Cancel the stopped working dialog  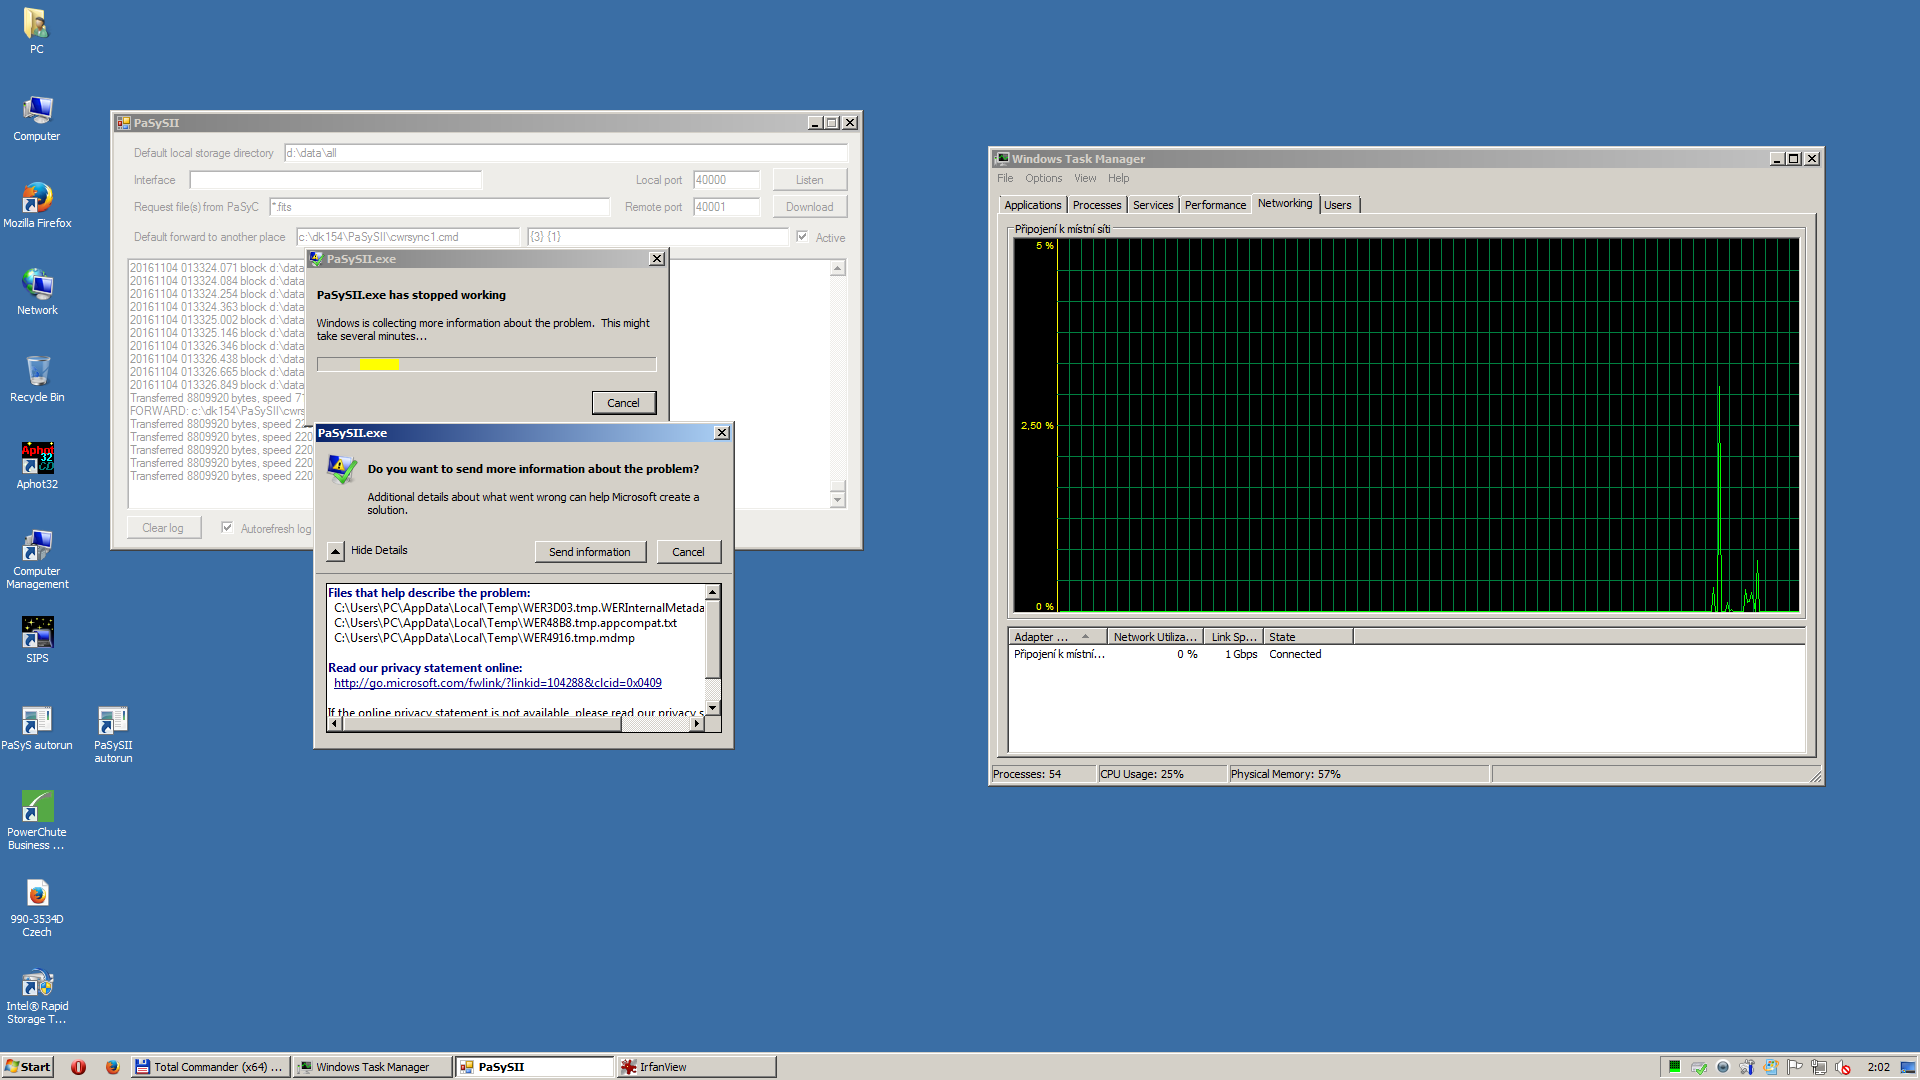pyautogui.click(x=623, y=403)
